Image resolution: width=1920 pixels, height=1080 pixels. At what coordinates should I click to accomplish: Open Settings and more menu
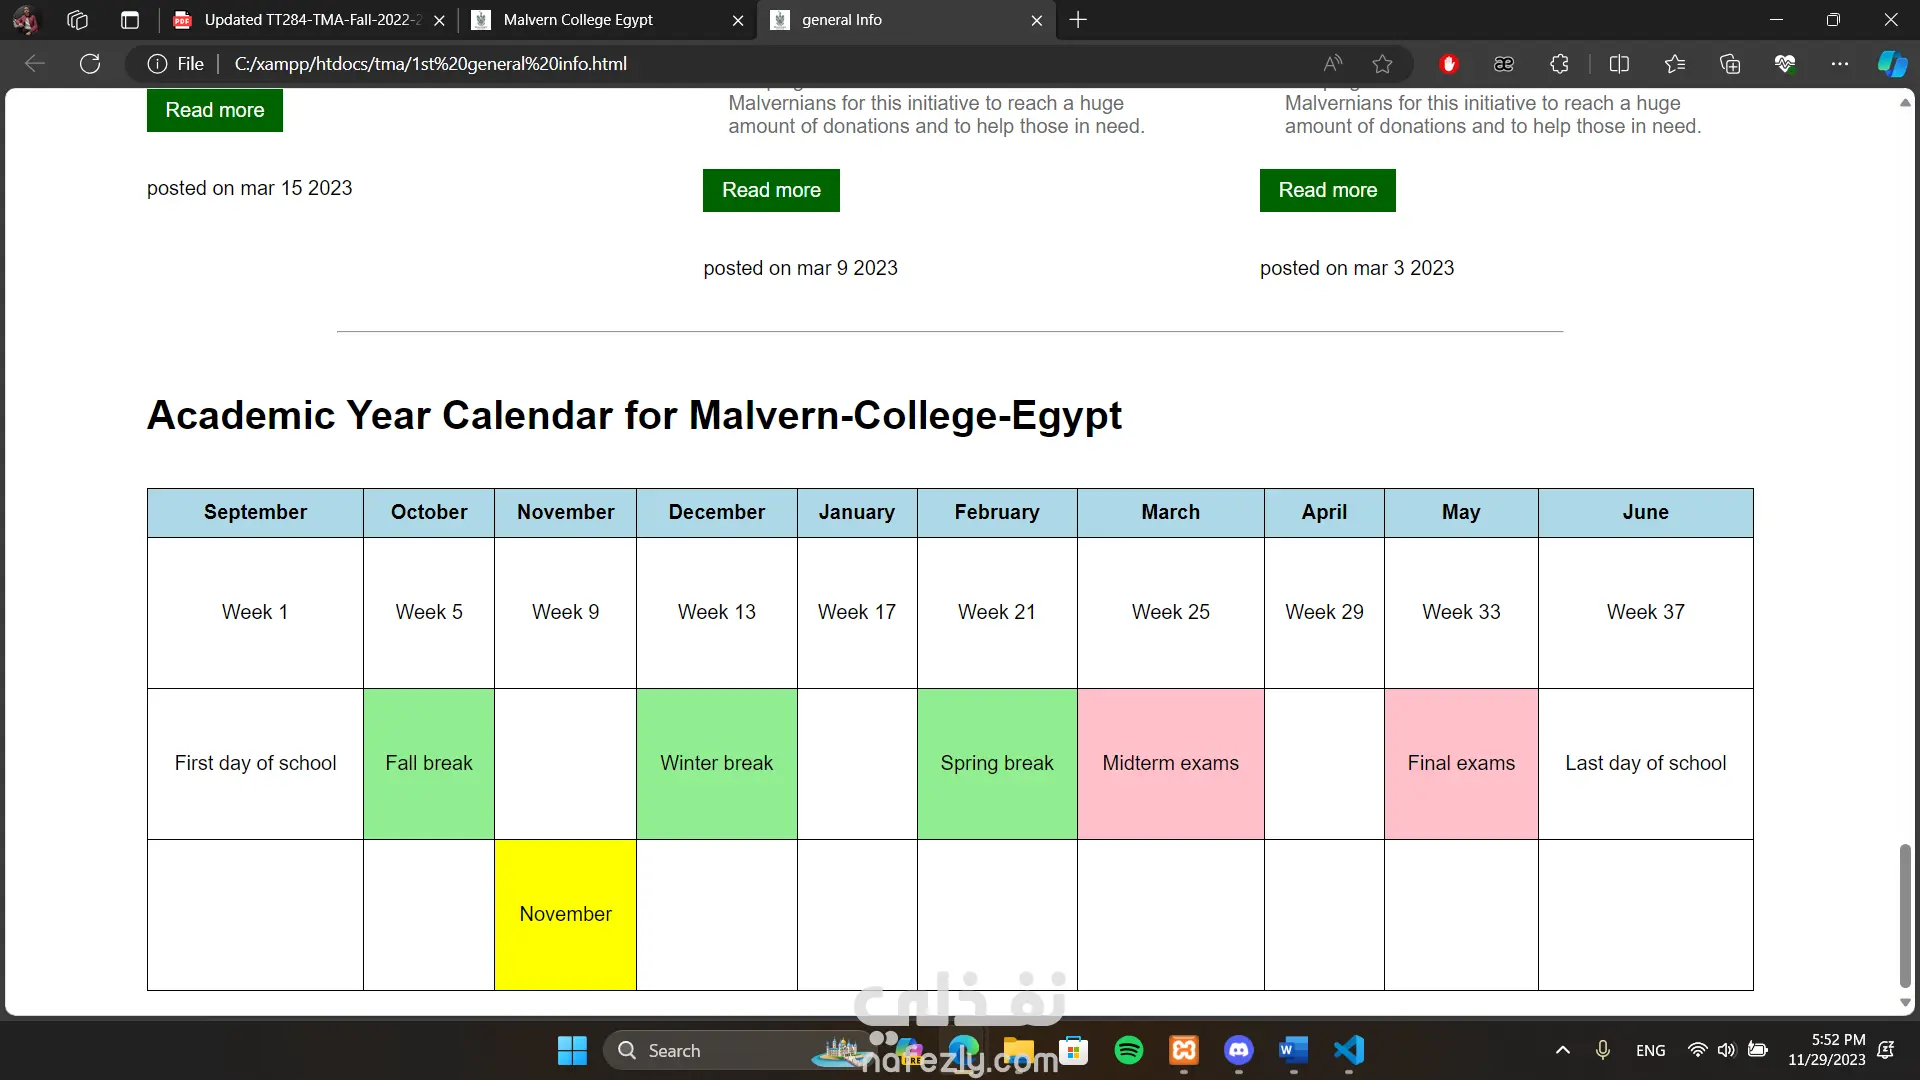tap(1840, 64)
